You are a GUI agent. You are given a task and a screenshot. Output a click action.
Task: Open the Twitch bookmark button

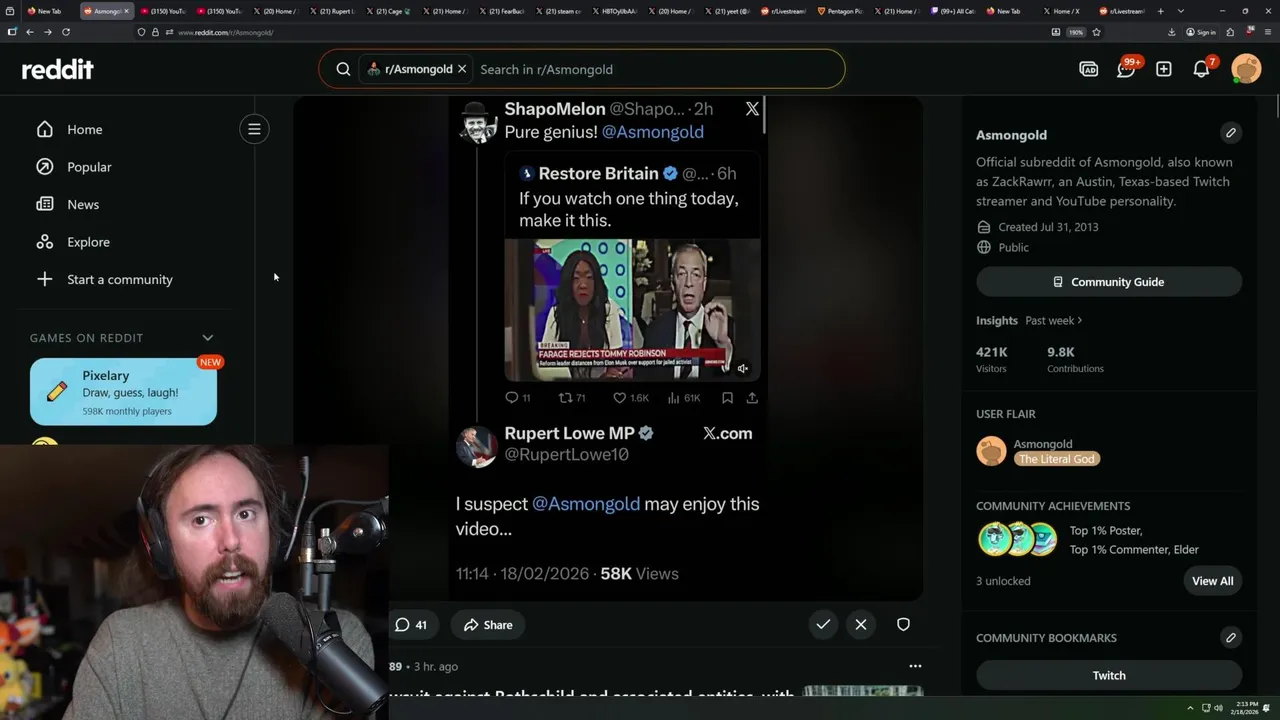point(1109,676)
